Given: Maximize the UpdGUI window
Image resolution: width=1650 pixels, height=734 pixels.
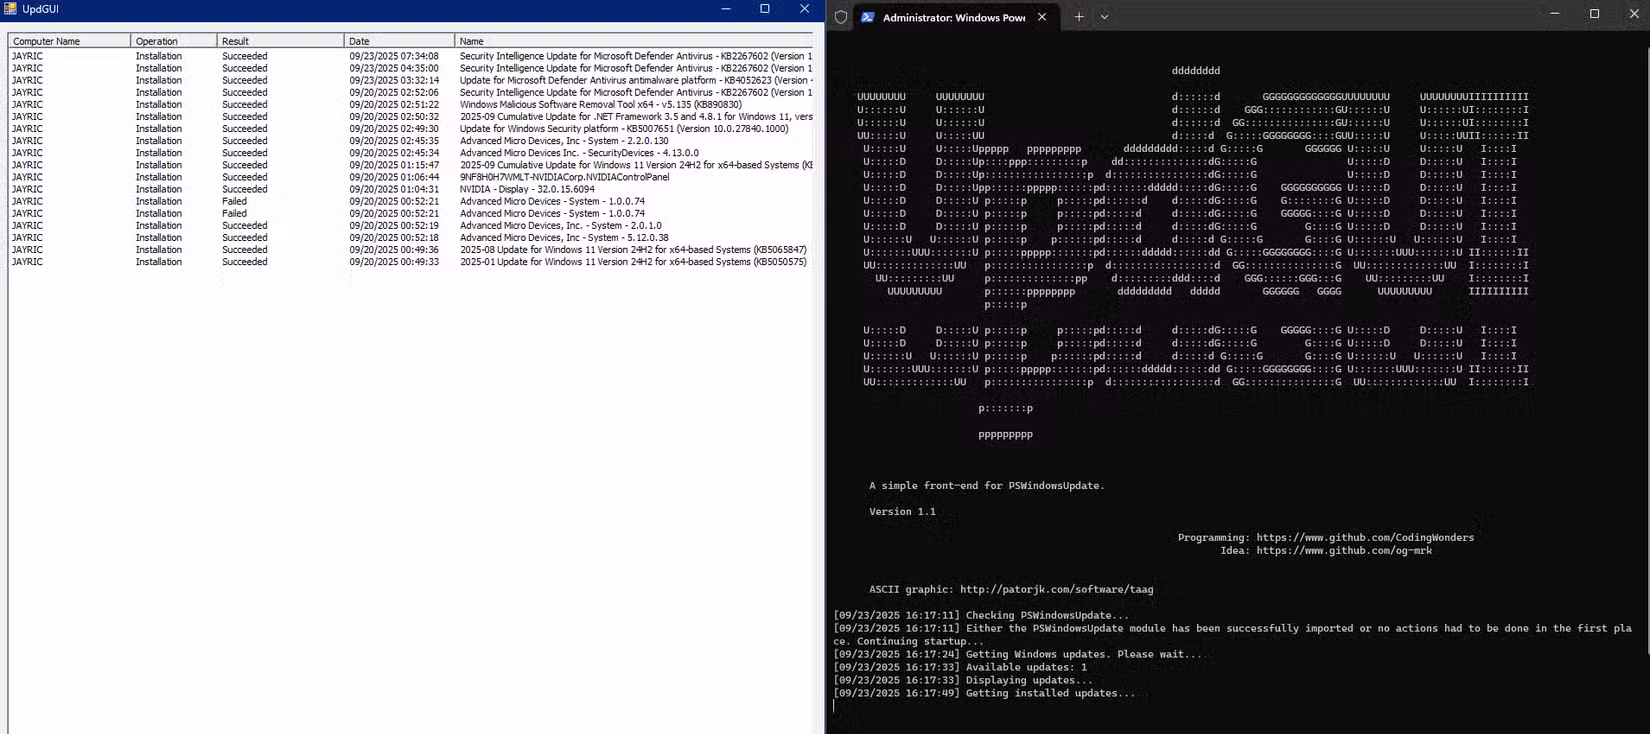Looking at the screenshot, I should [x=765, y=9].
